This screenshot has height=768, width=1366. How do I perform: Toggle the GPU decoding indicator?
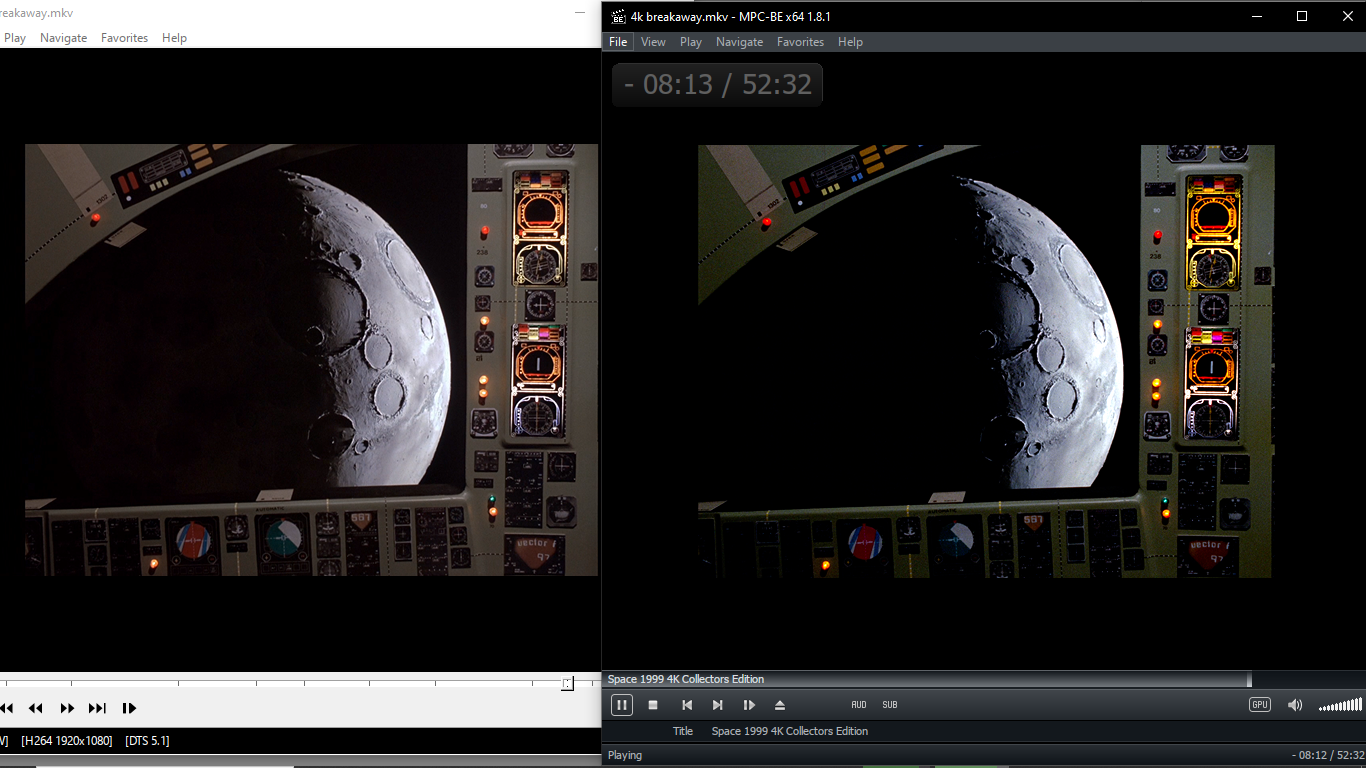point(1260,705)
